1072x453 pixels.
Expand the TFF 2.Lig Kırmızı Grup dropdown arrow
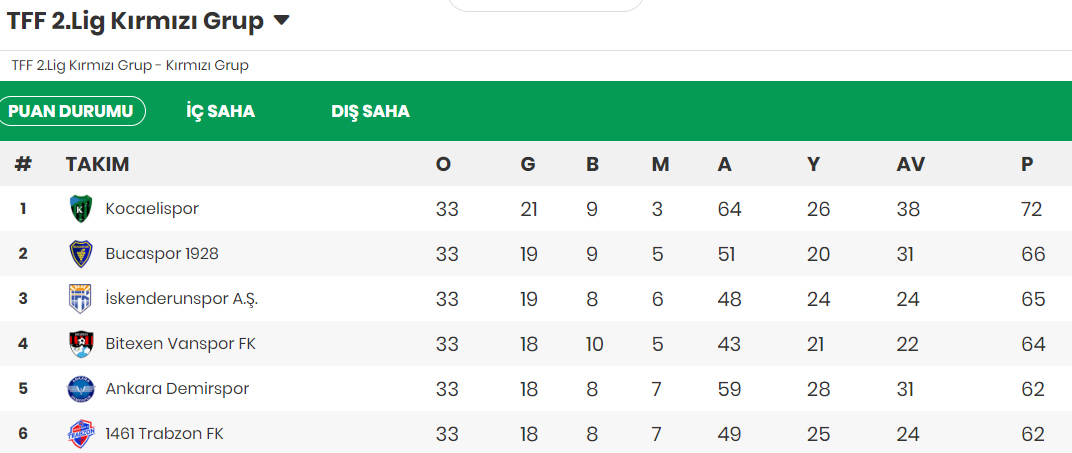point(281,20)
